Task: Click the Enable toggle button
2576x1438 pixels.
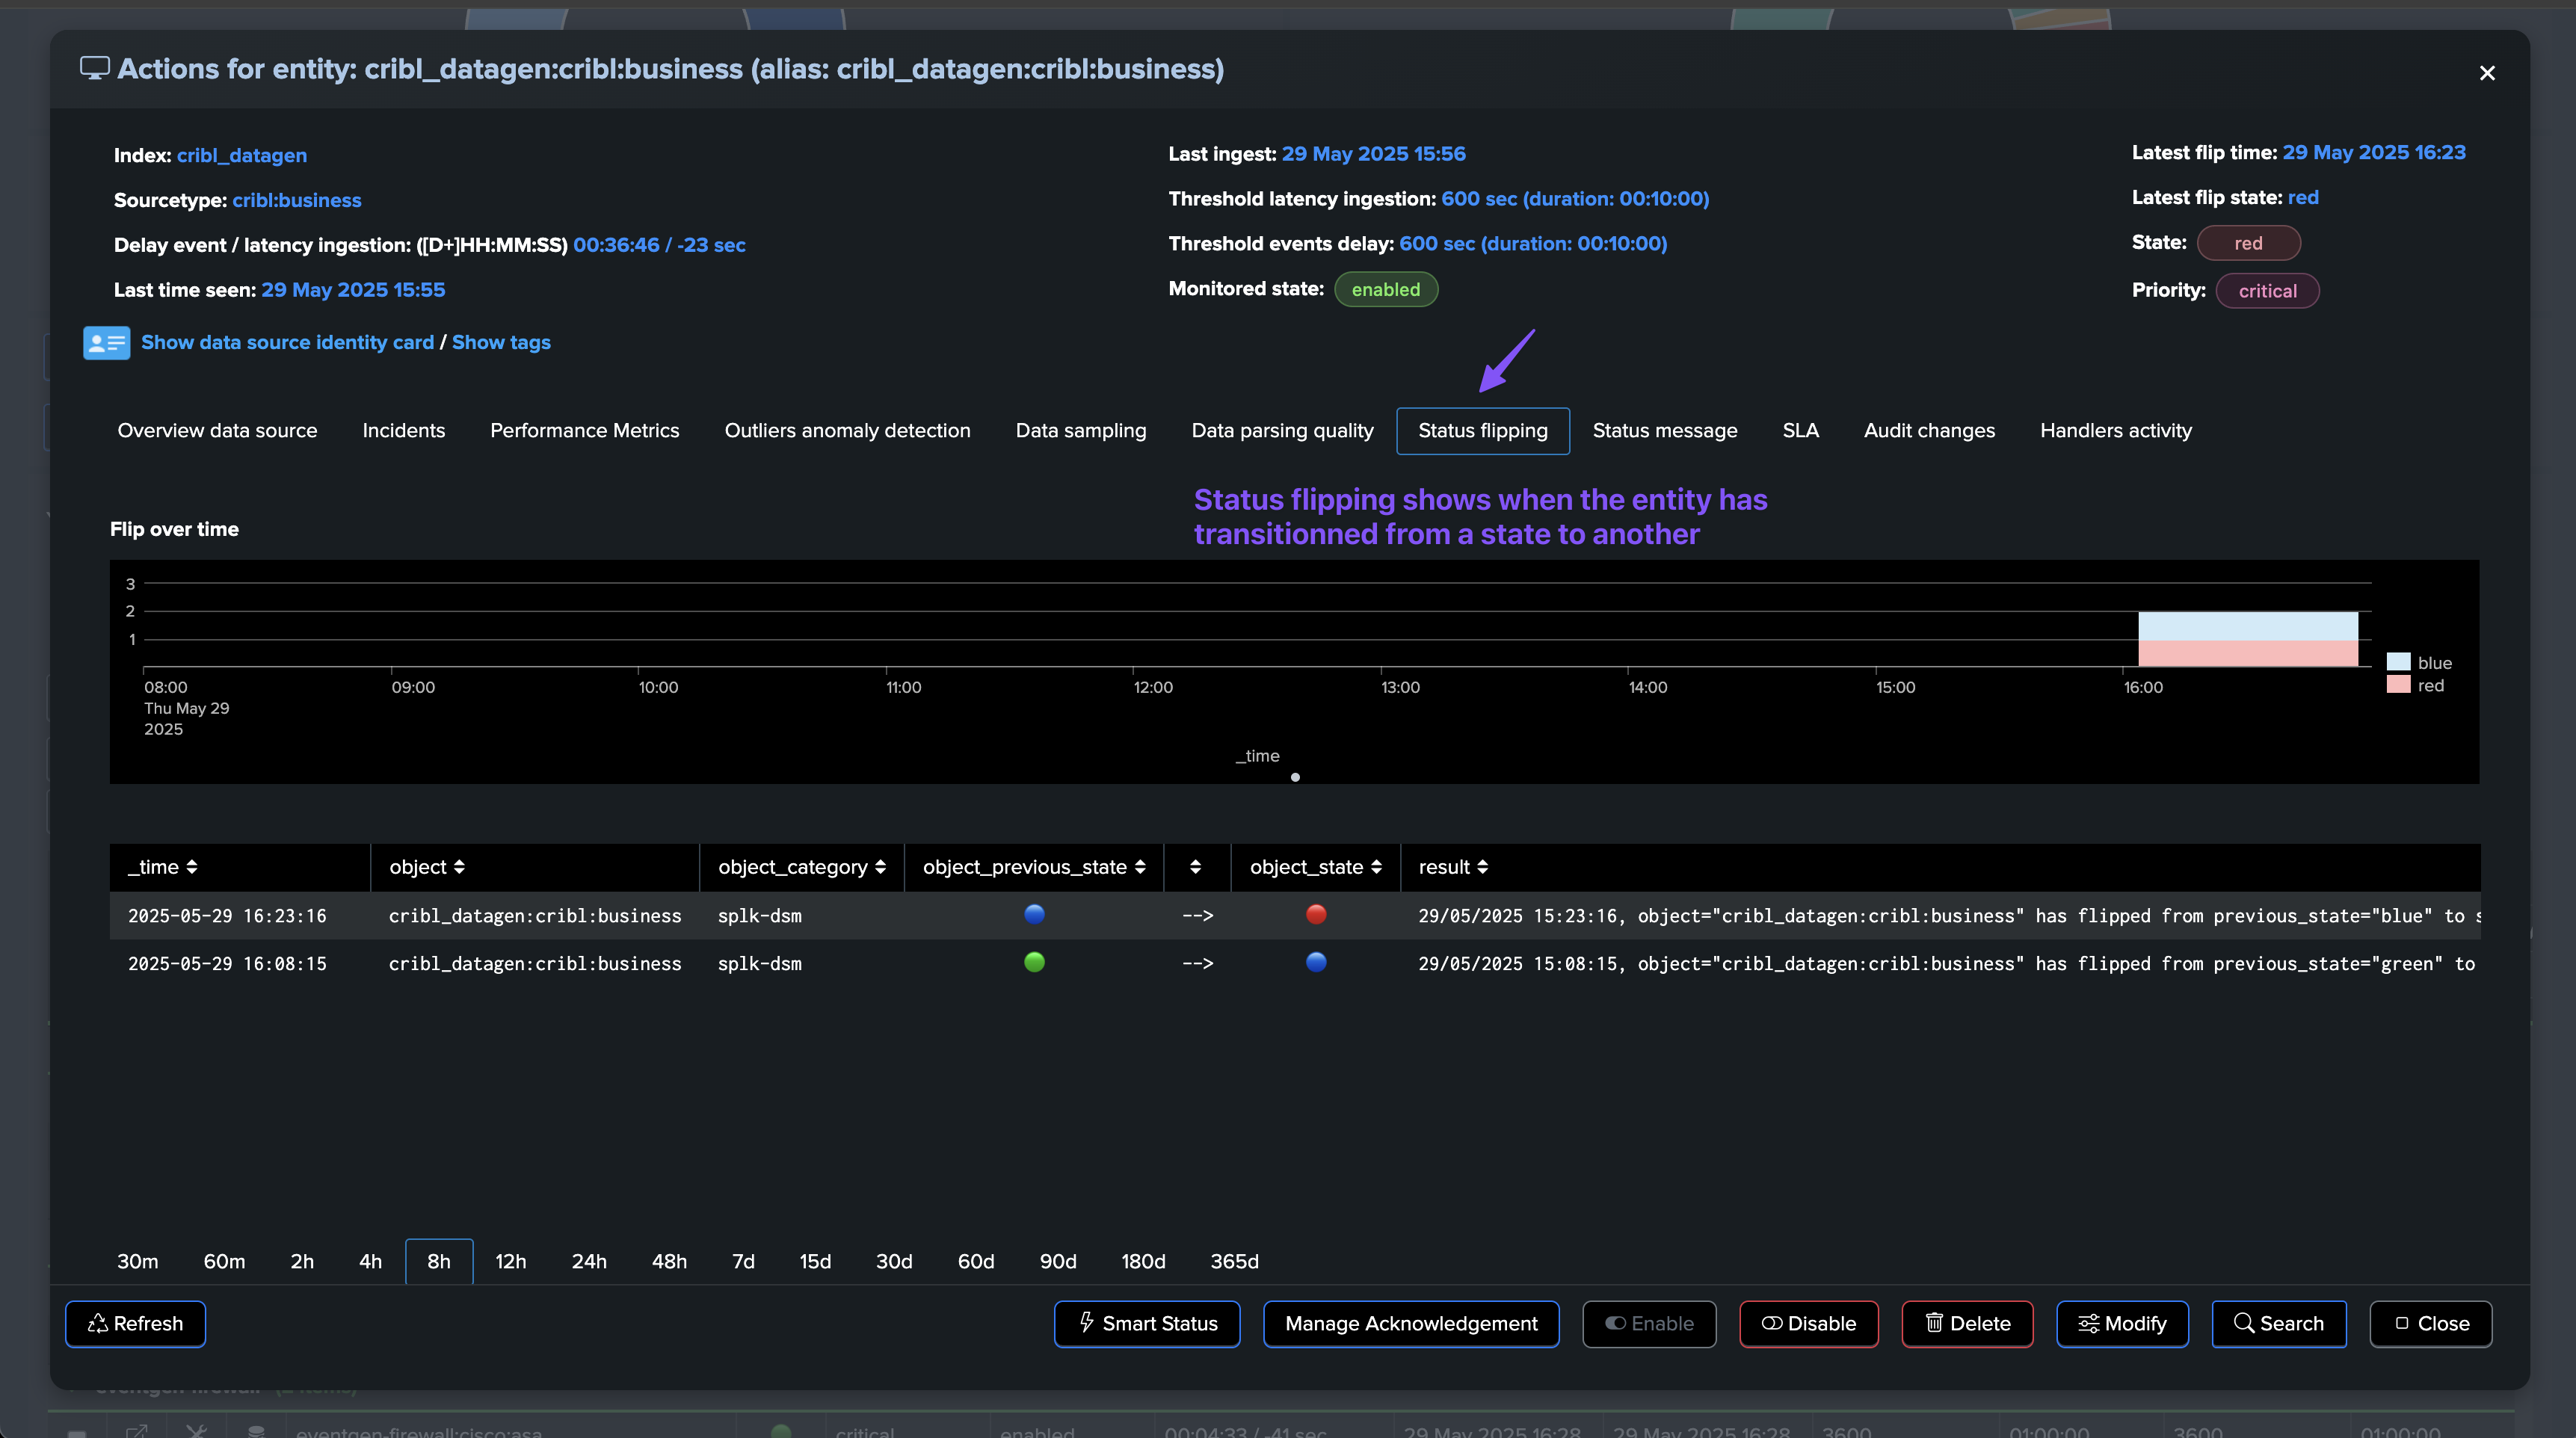Action: point(1648,1324)
